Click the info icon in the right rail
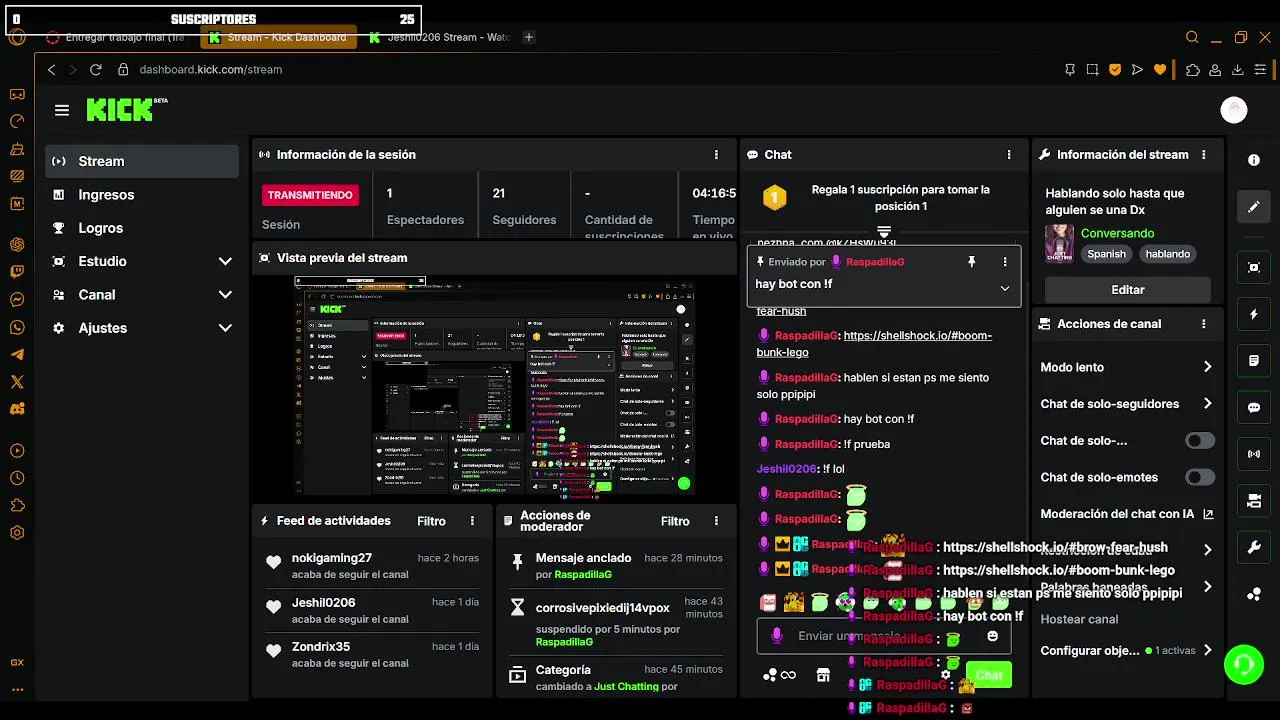1280x720 pixels. pos(1254,160)
